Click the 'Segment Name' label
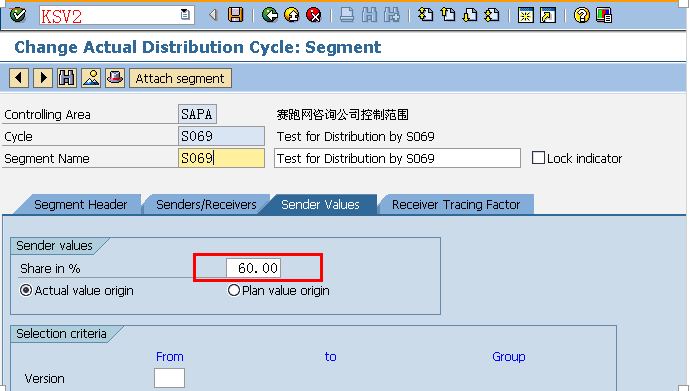Viewport: 690px width, 391px height. click(x=47, y=158)
